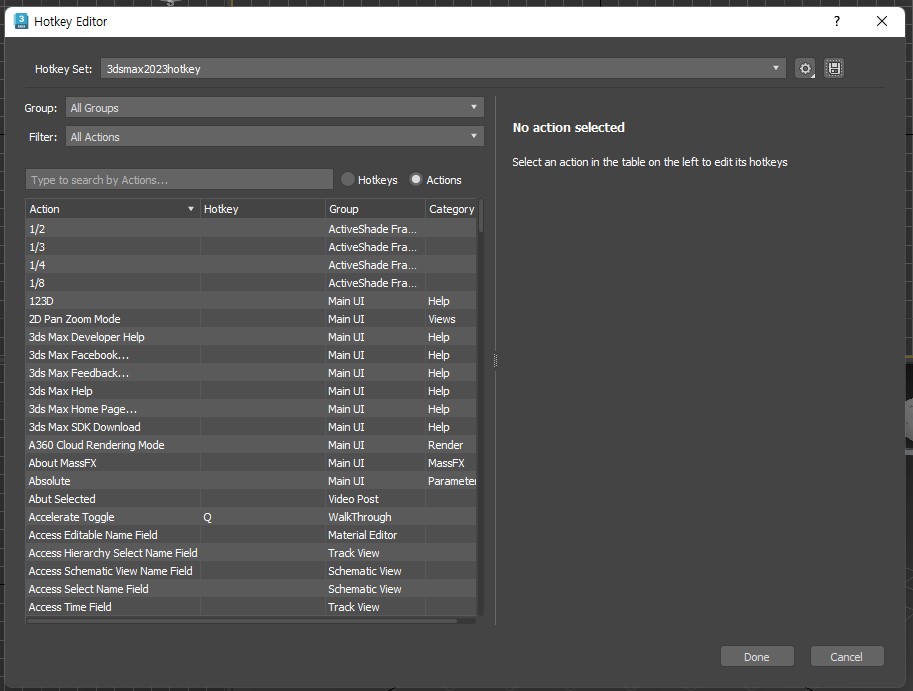Click the Render category cell
This screenshot has height=691, width=913.
(x=451, y=445)
